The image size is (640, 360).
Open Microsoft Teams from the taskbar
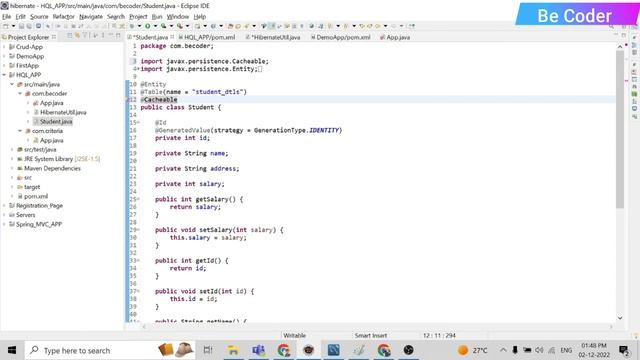[258, 350]
